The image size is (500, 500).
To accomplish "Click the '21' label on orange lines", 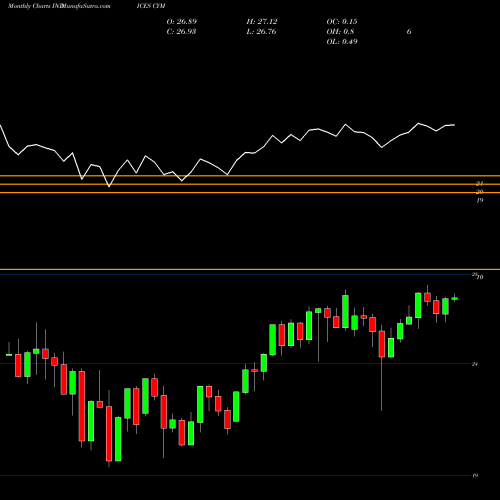I will click(479, 183).
